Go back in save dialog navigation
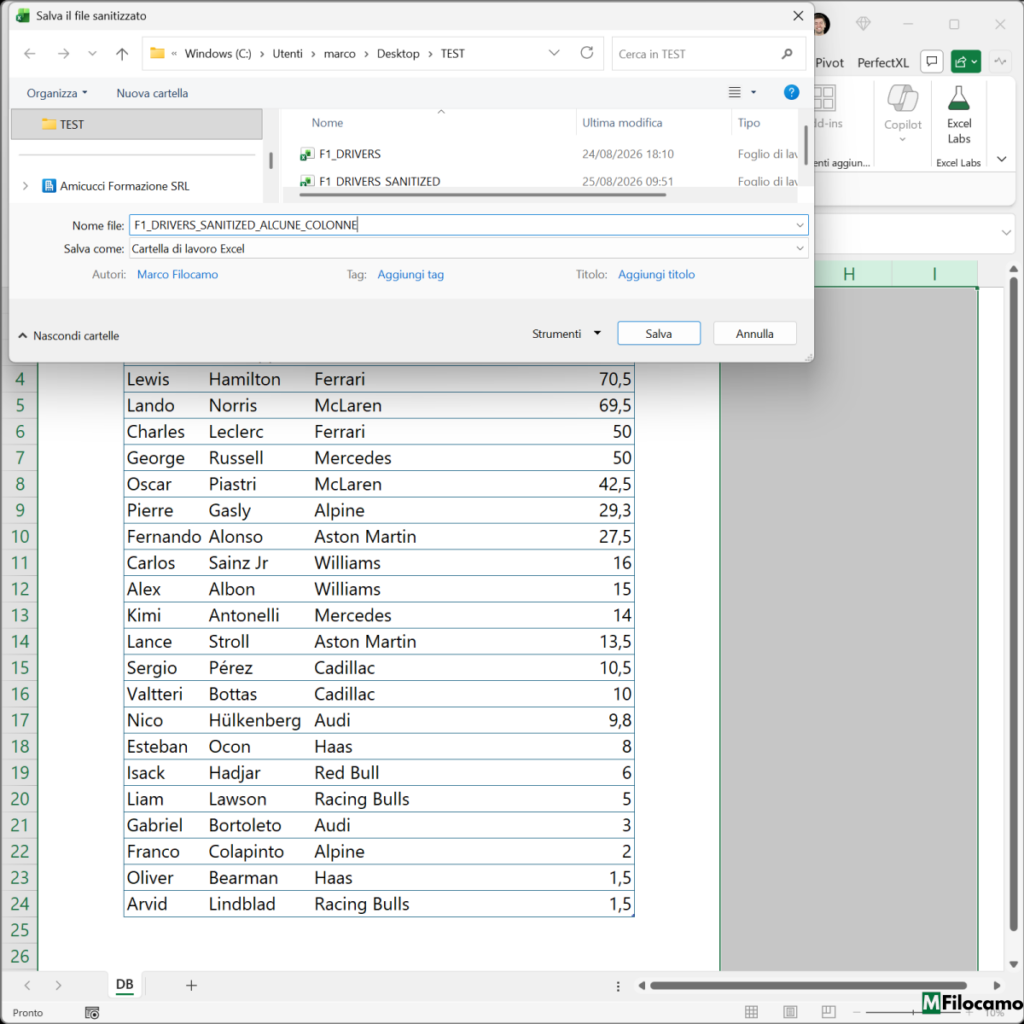Screen dimensions: 1024x1024 pyautogui.click(x=30, y=54)
